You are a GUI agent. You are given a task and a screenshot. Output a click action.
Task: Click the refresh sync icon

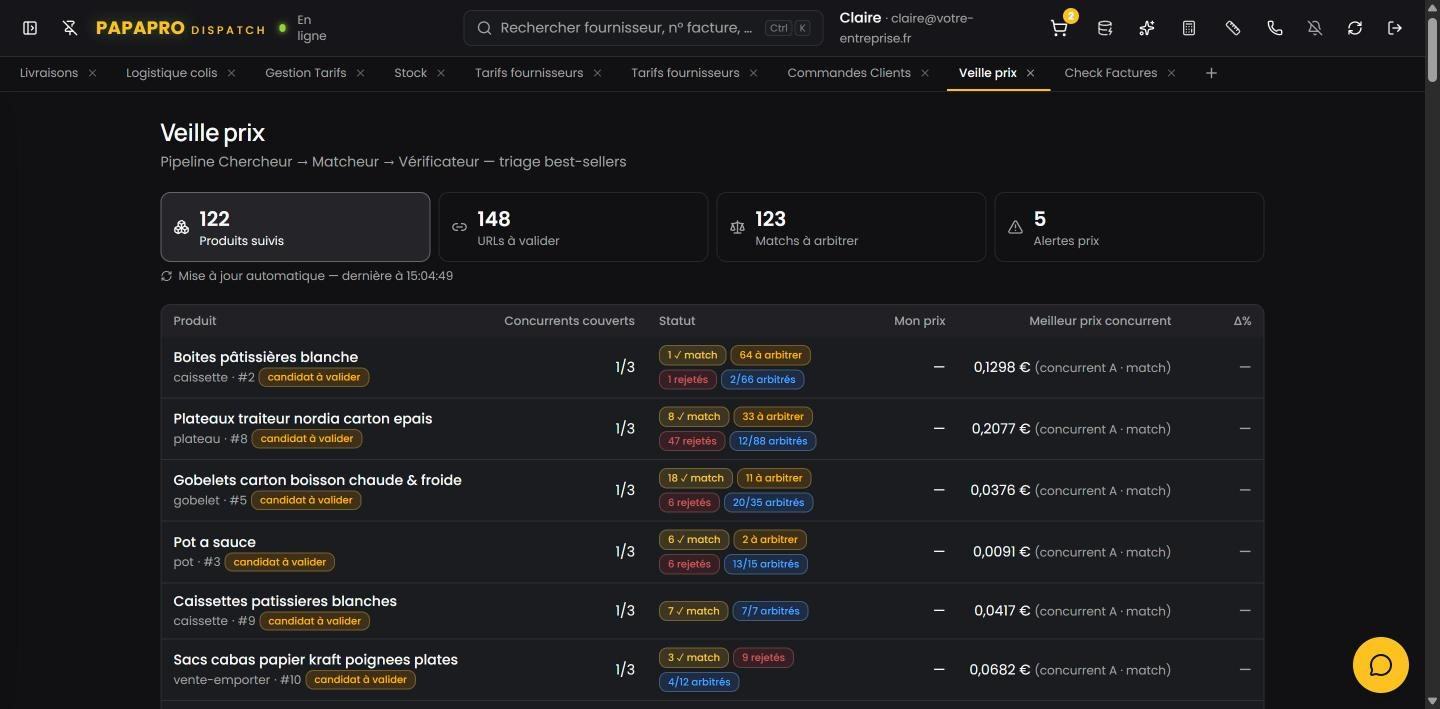tap(1355, 28)
